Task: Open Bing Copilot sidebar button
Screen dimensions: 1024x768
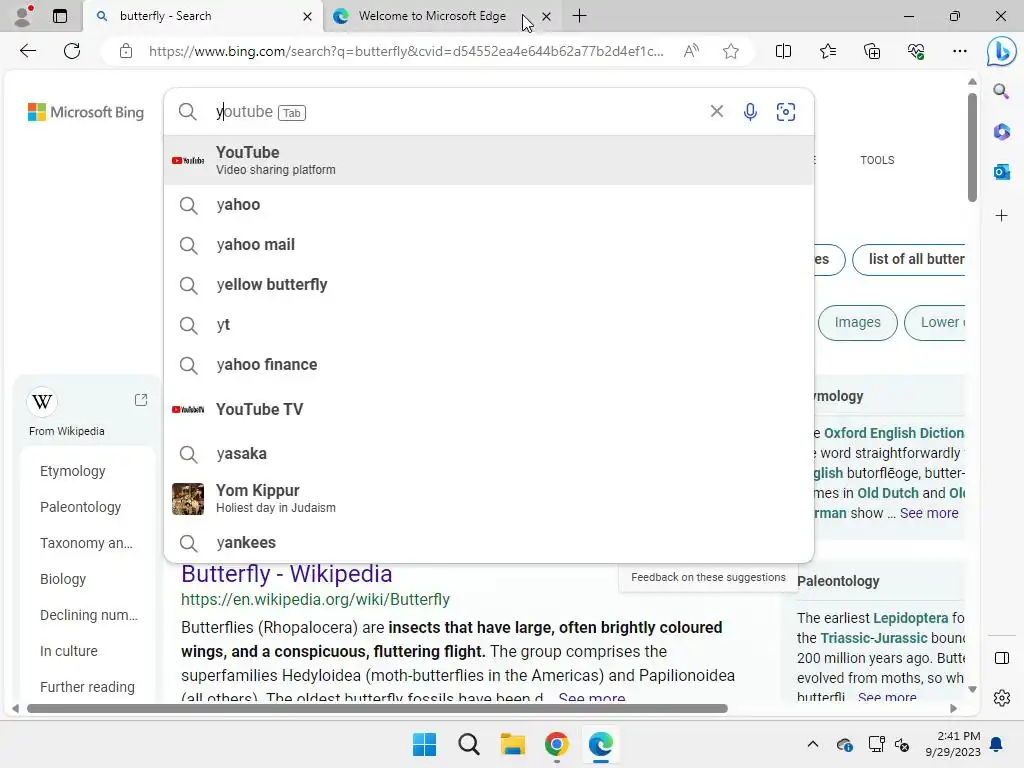Action: coord(1001,52)
